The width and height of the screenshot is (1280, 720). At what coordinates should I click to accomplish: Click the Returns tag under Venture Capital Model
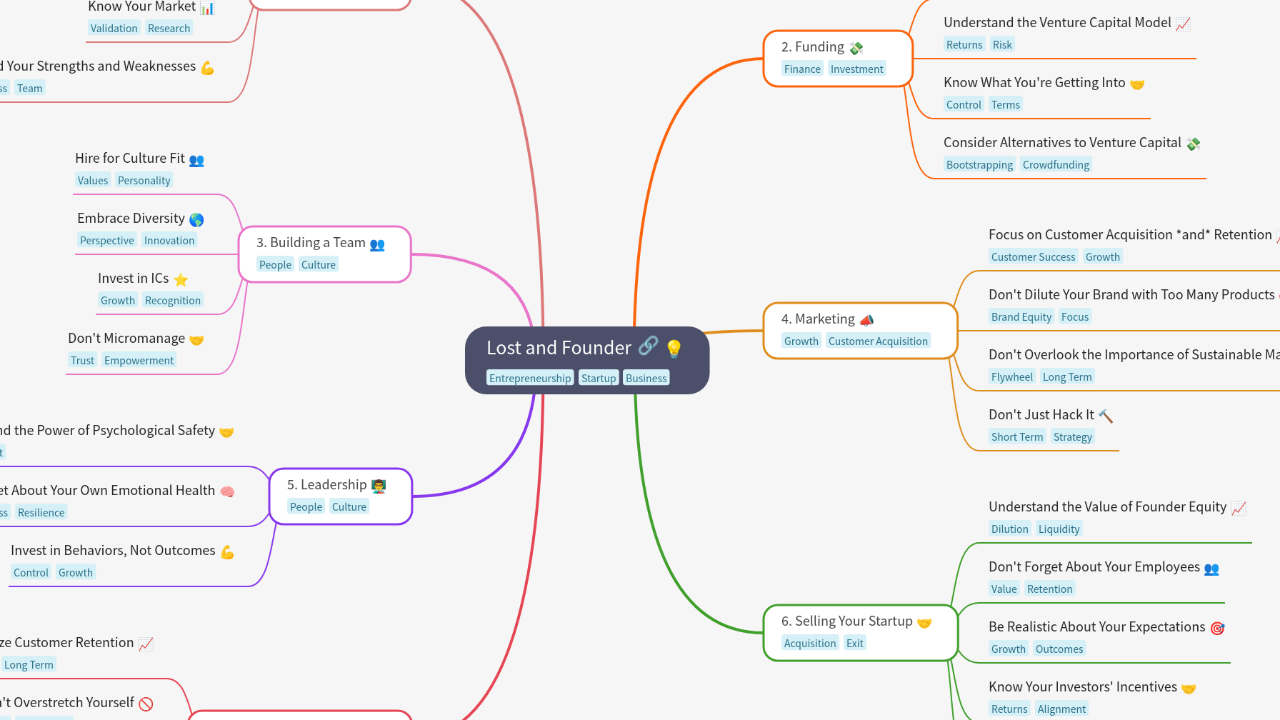click(x=964, y=45)
